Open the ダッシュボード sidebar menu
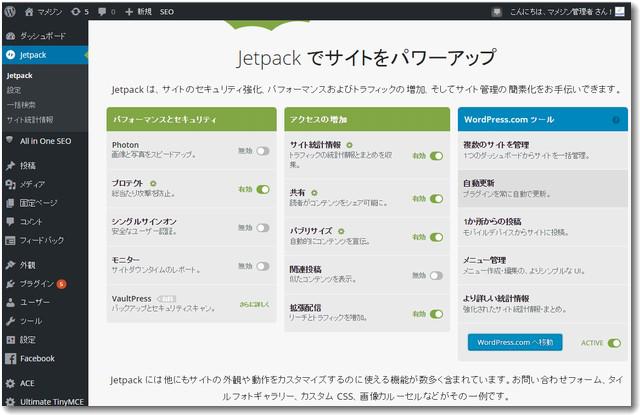640x415 pixels. [45, 36]
